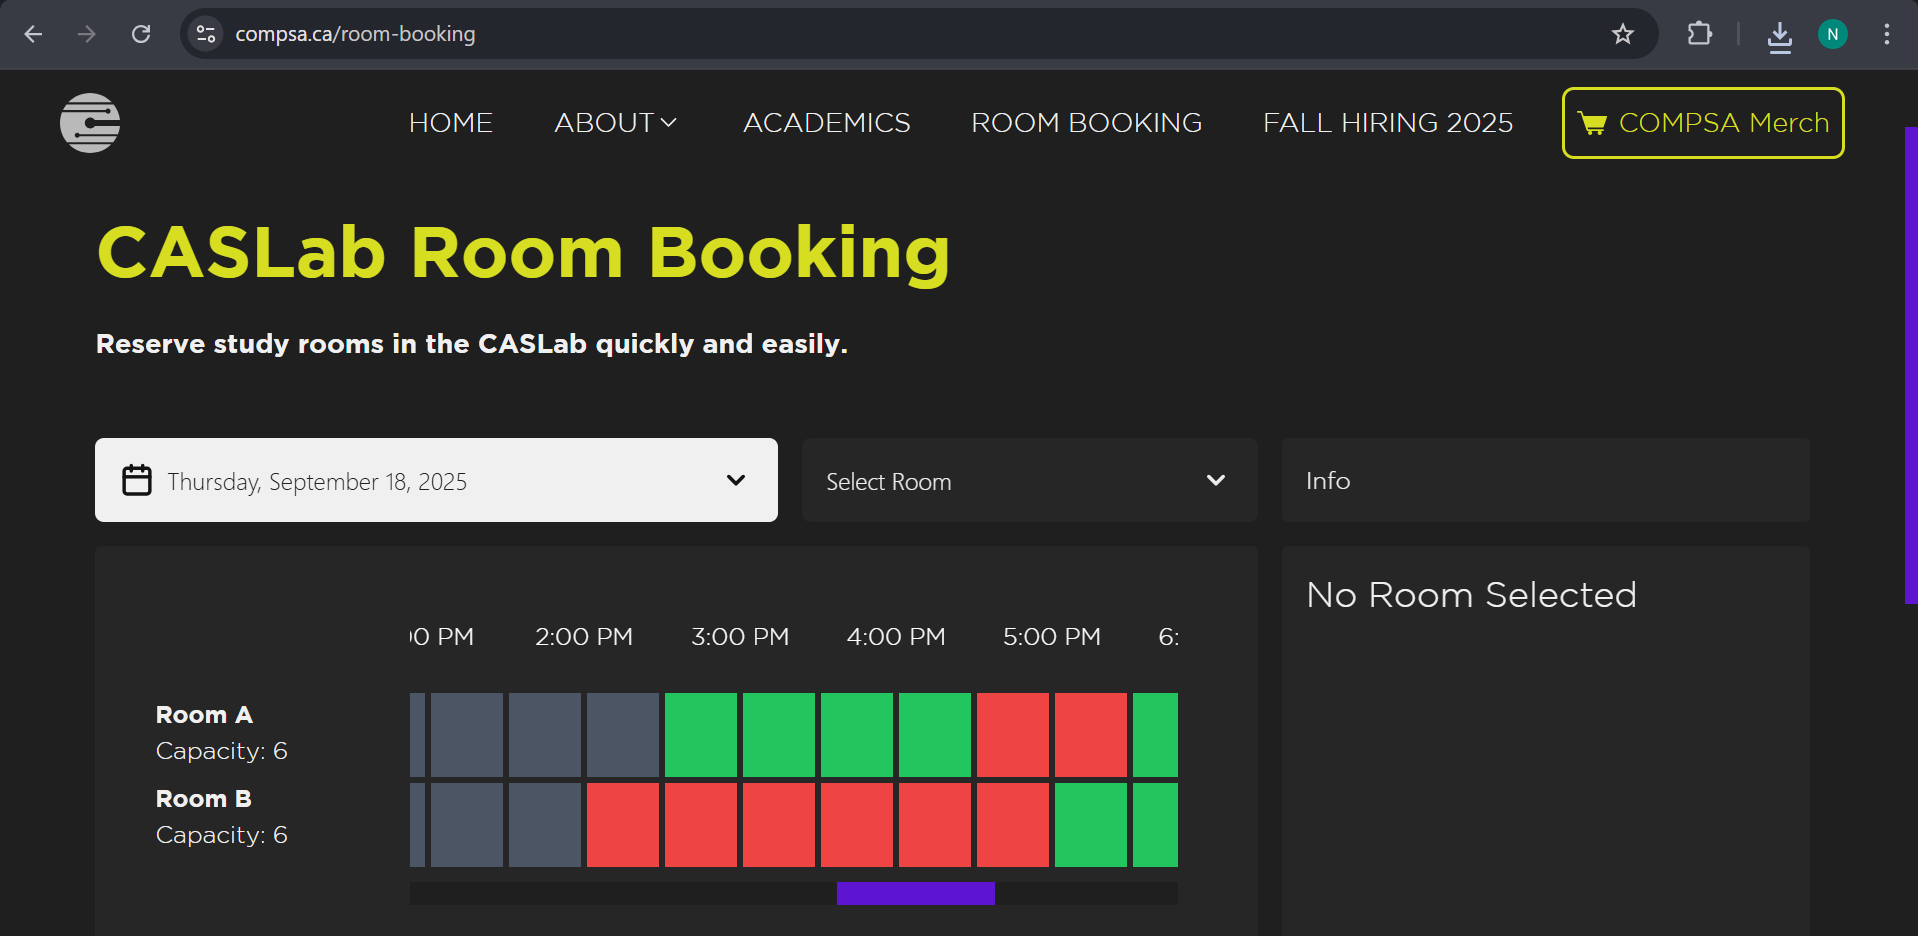Go to the ACADEMICS menu item
The image size is (1918, 936).
tap(826, 122)
